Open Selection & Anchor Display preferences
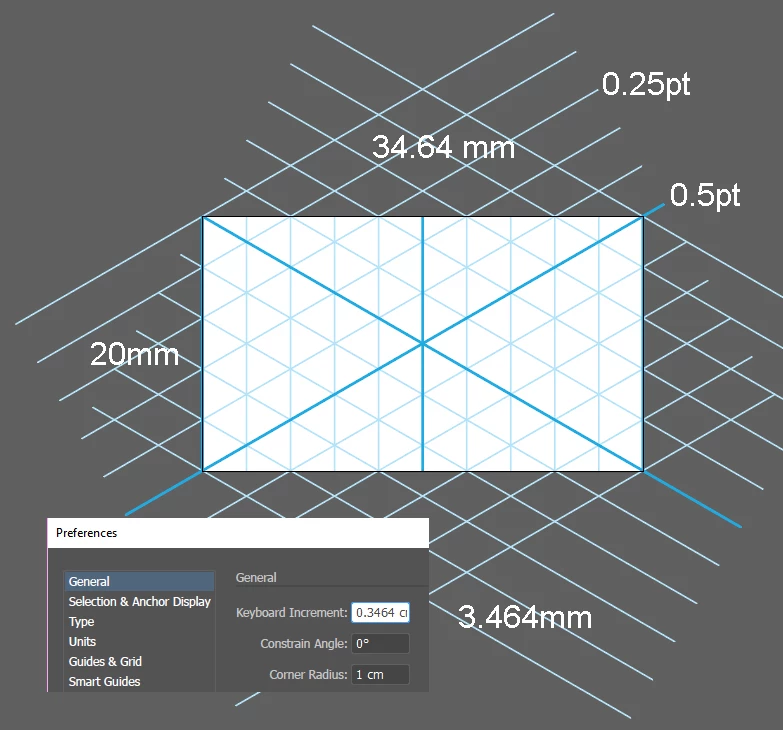Viewport: 783px width, 730px height. [139, 602]
